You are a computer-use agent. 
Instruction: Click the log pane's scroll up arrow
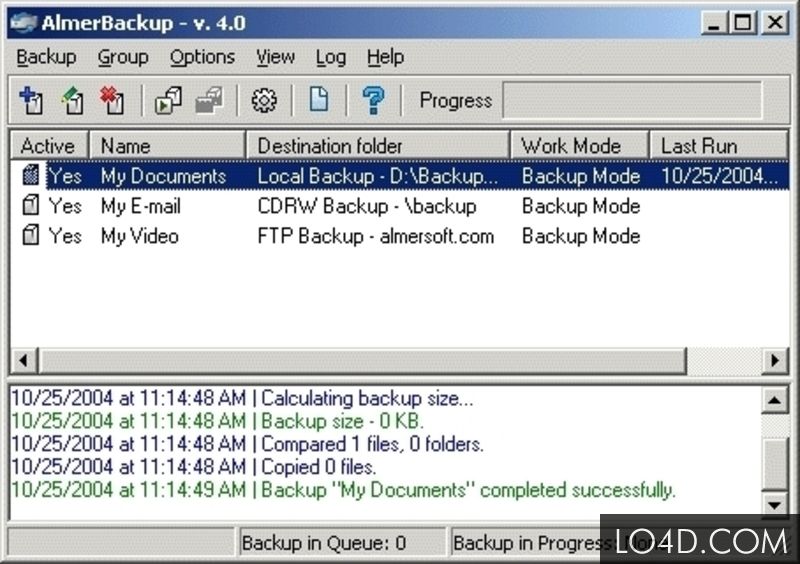click(x=774, y=400)
